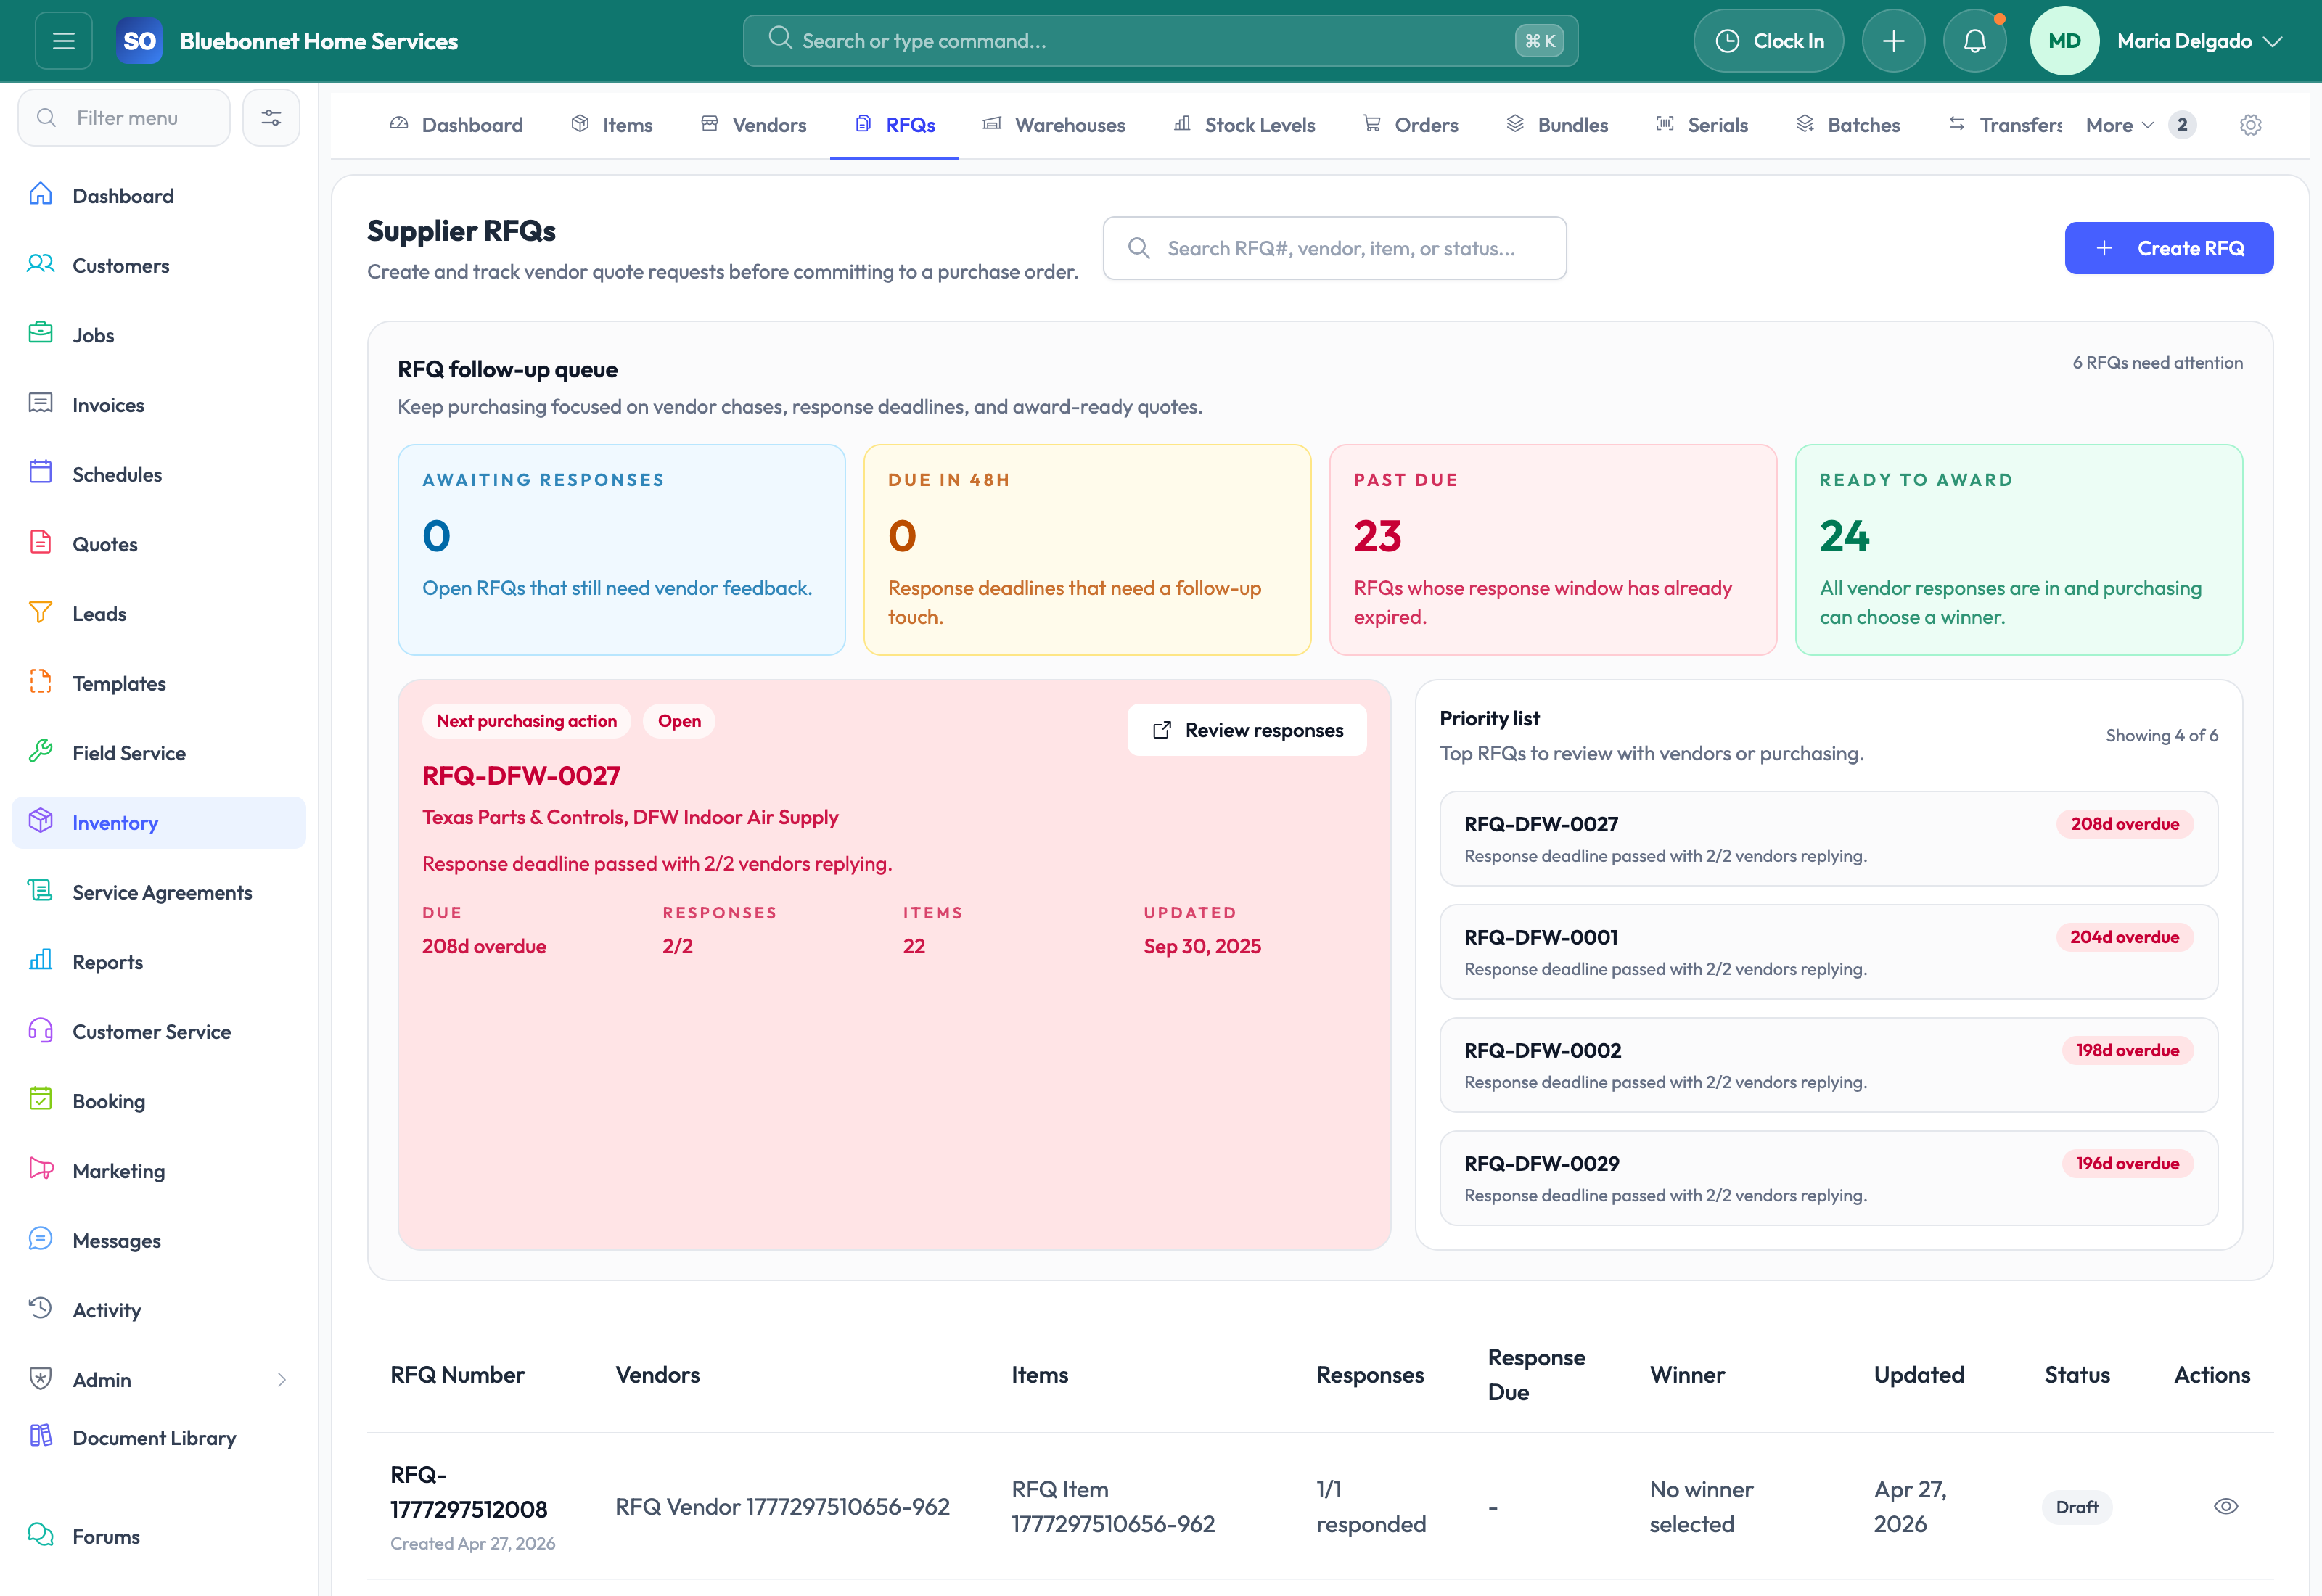2322x1596 pixels.
Task: Expand the More tabs dropdown
Action: tap(2119, 125)
